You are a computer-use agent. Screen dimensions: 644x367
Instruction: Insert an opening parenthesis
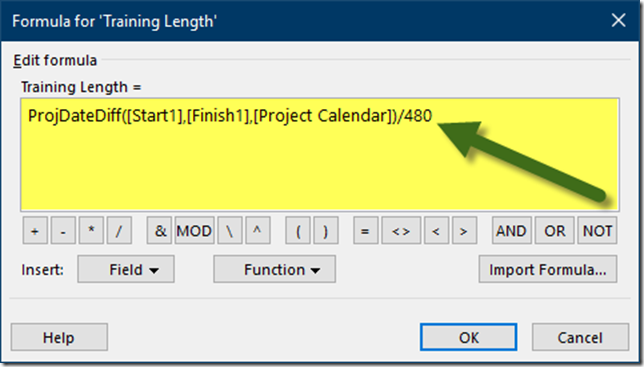click(x=298, y=231)
